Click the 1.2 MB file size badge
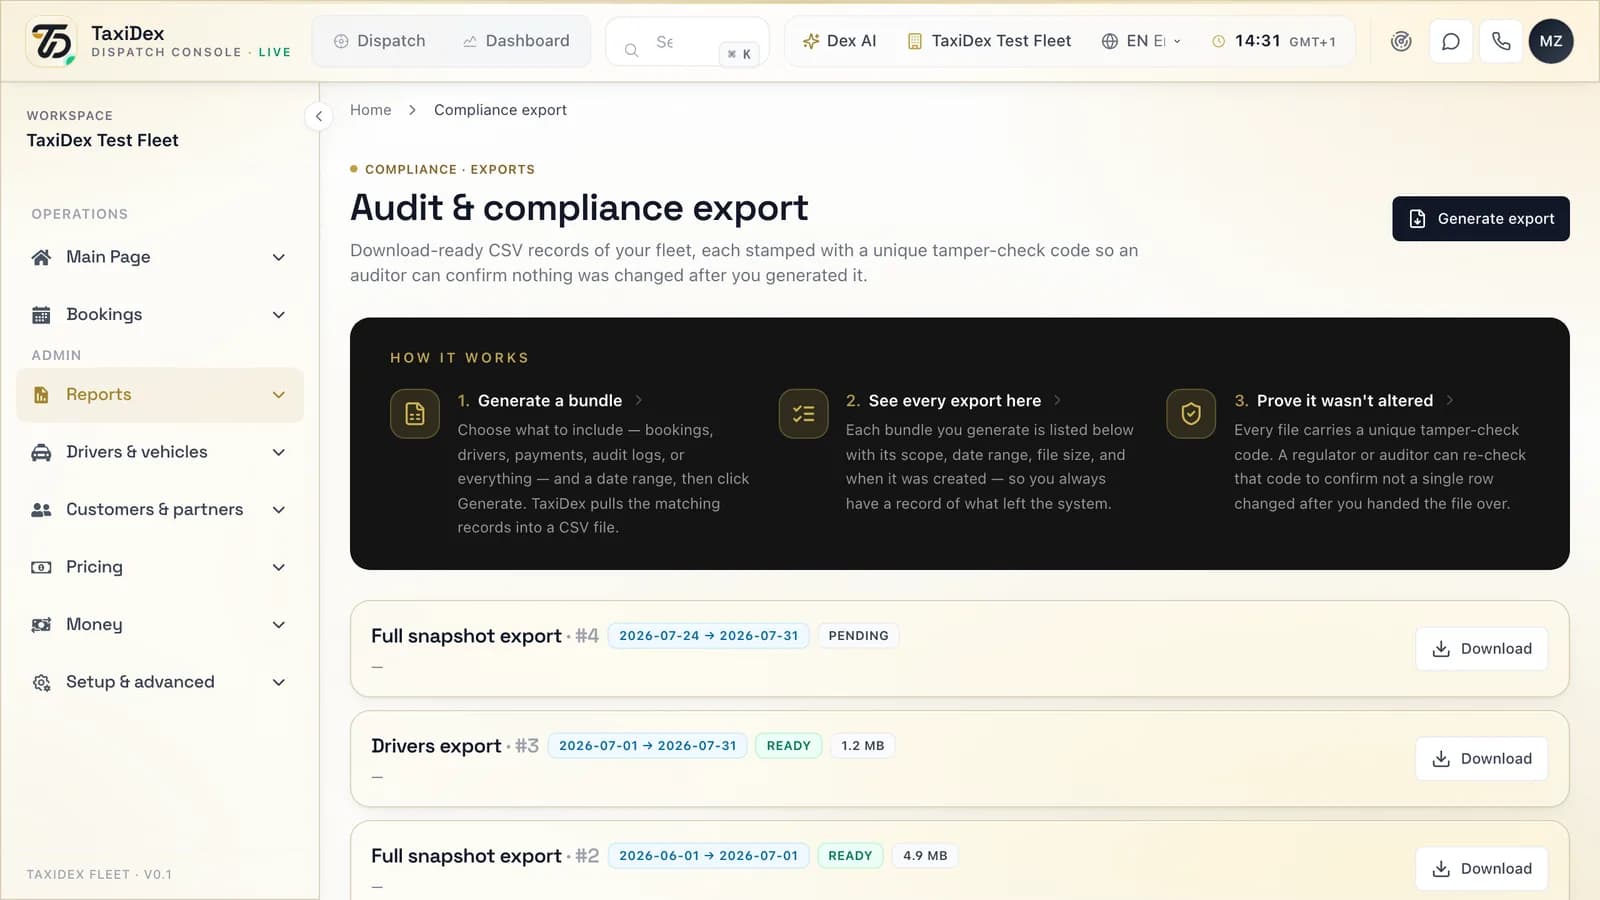1600x900 pixels. (x=862, y=746)
